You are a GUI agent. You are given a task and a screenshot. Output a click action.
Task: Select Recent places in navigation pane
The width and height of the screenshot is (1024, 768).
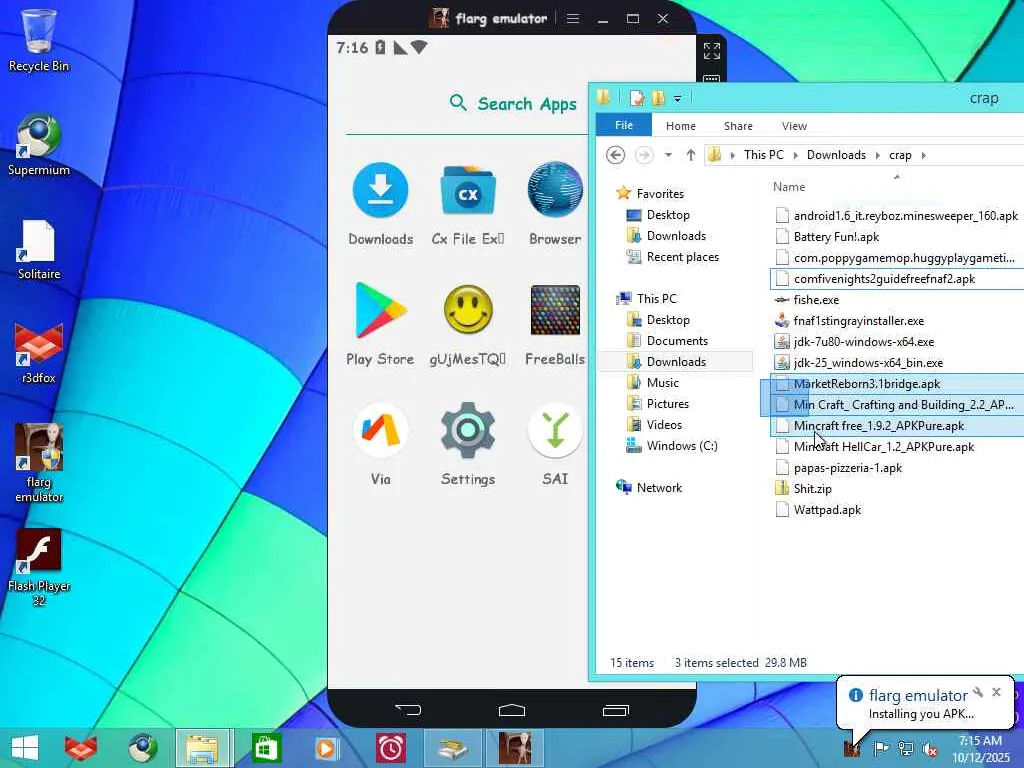[x=682, y=257]
